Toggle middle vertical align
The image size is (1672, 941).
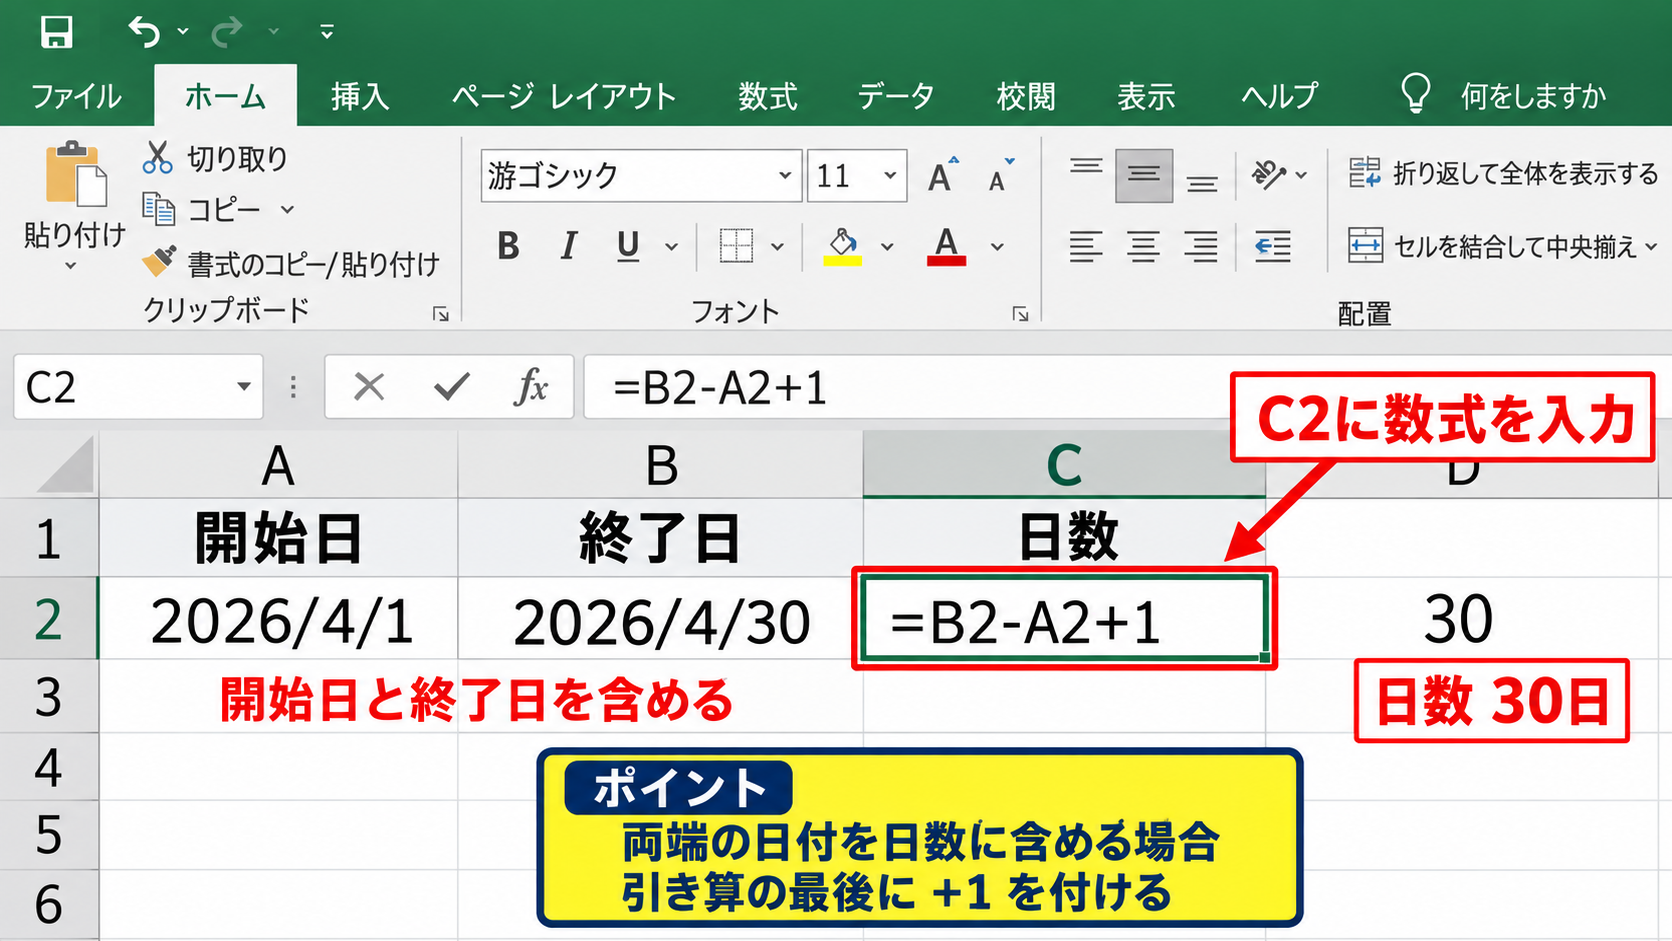click(x=1144, y=175)
